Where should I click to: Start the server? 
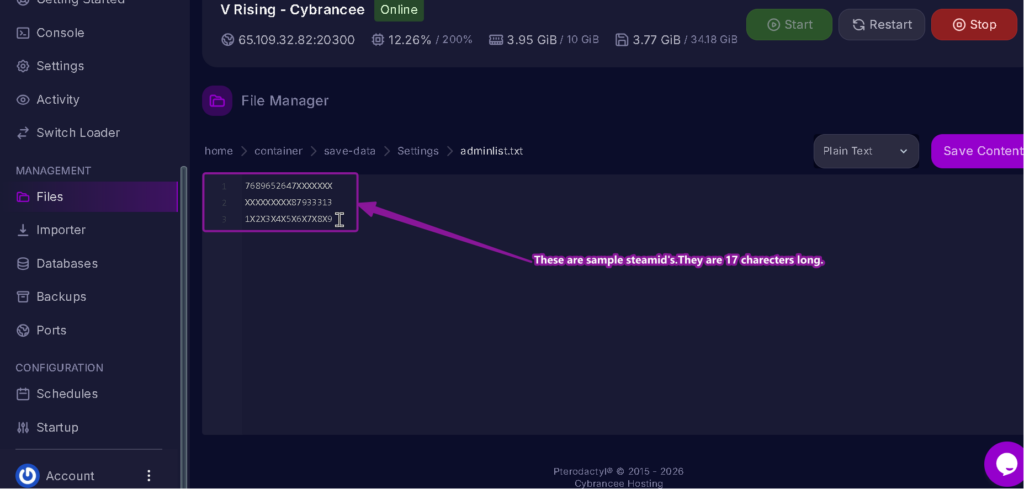789,25
